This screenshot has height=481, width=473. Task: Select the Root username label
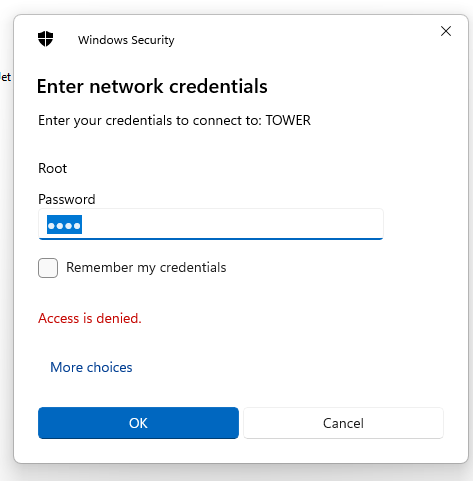click(x=53, y=168)
